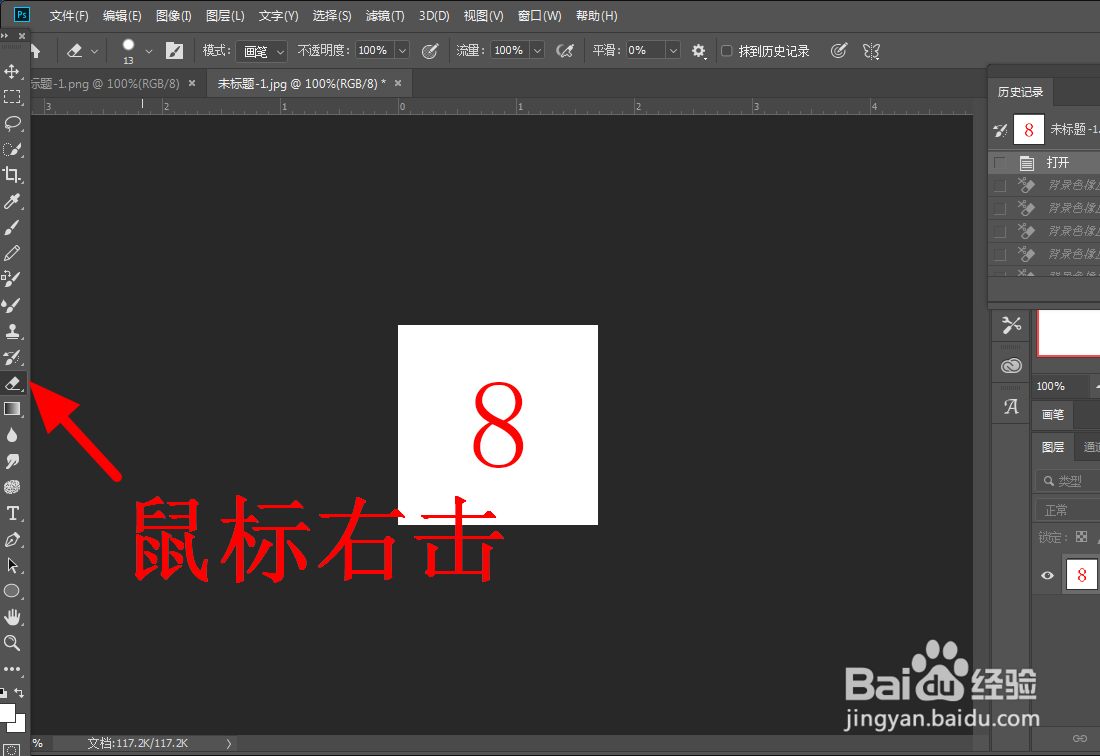Click the 未标题-1 snapshot thumbnail in History
1100x756 pixels.
point(1028,129)
